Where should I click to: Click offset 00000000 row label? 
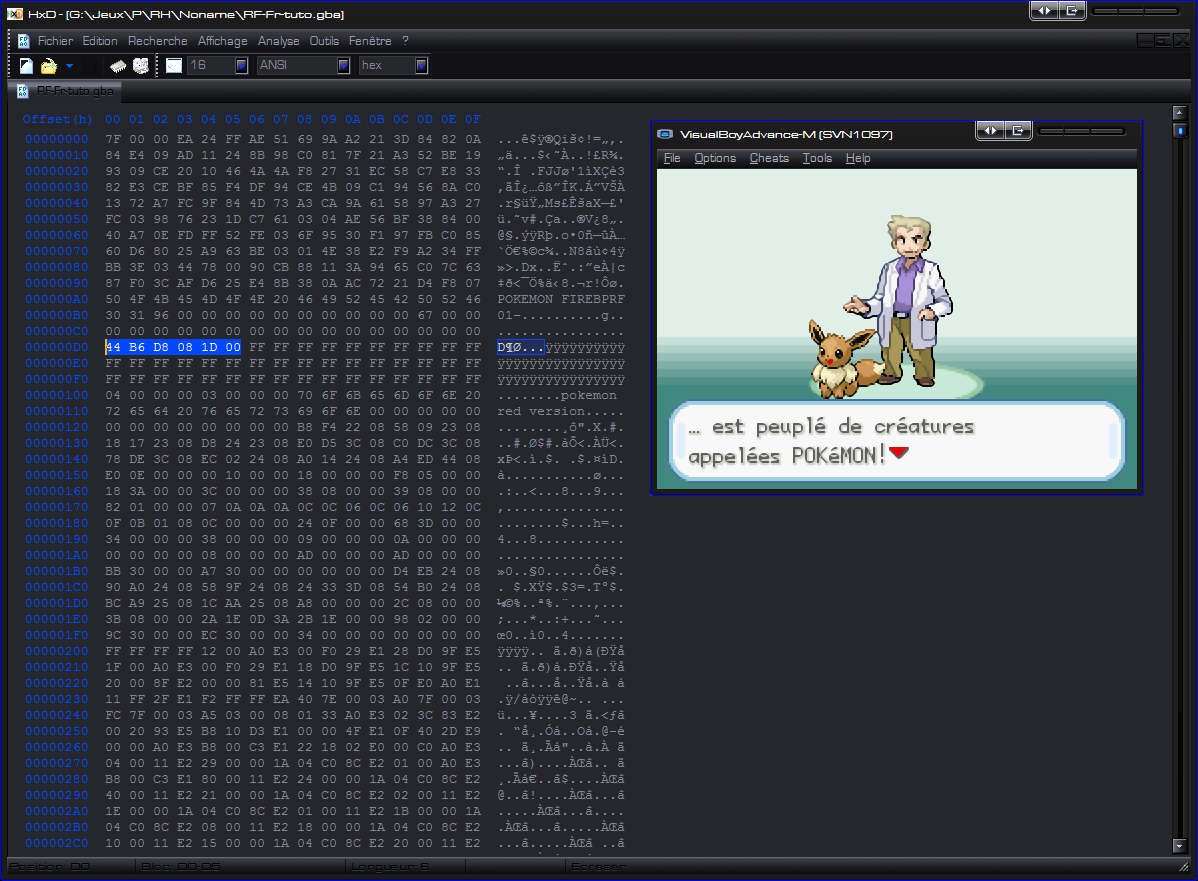57,139
